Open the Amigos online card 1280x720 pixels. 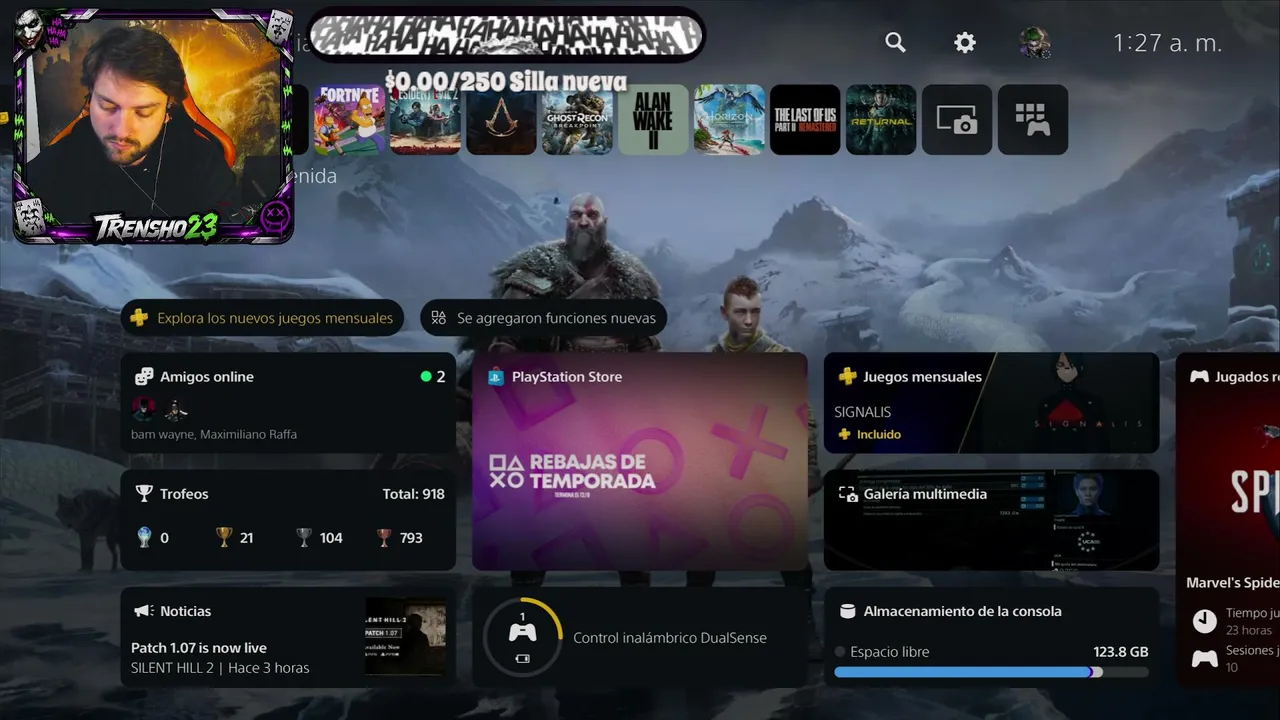(x=288, y=403)
